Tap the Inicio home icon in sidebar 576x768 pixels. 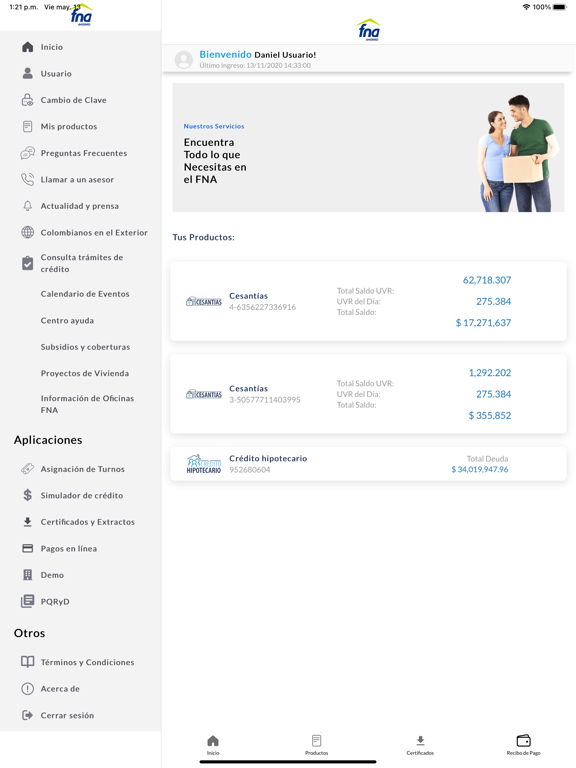tap(27, 47)
